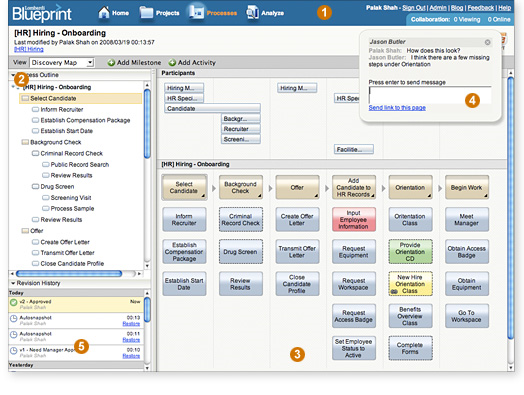Click the chat message input field

tap(430, 95)
